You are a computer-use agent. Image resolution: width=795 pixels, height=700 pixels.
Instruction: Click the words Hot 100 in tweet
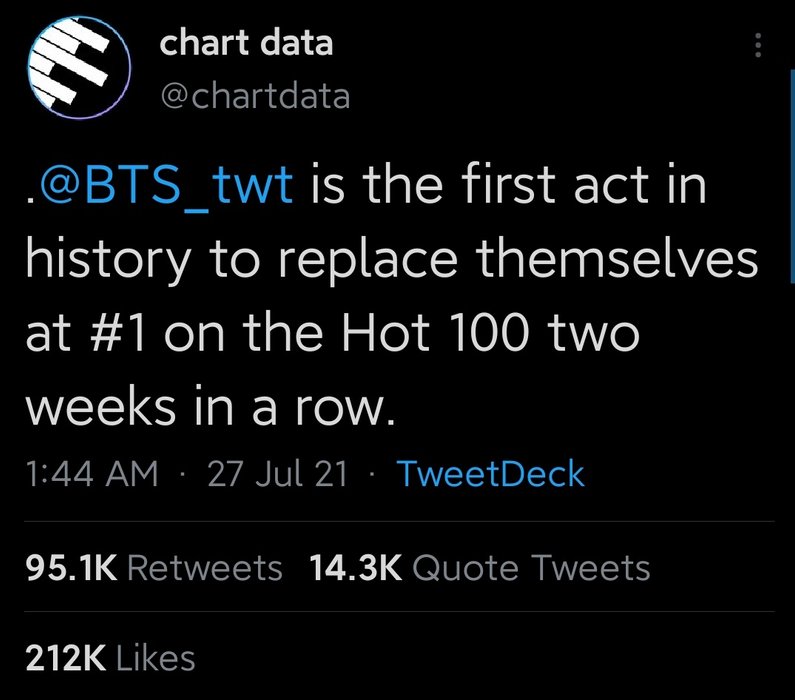tap(435, 333)
